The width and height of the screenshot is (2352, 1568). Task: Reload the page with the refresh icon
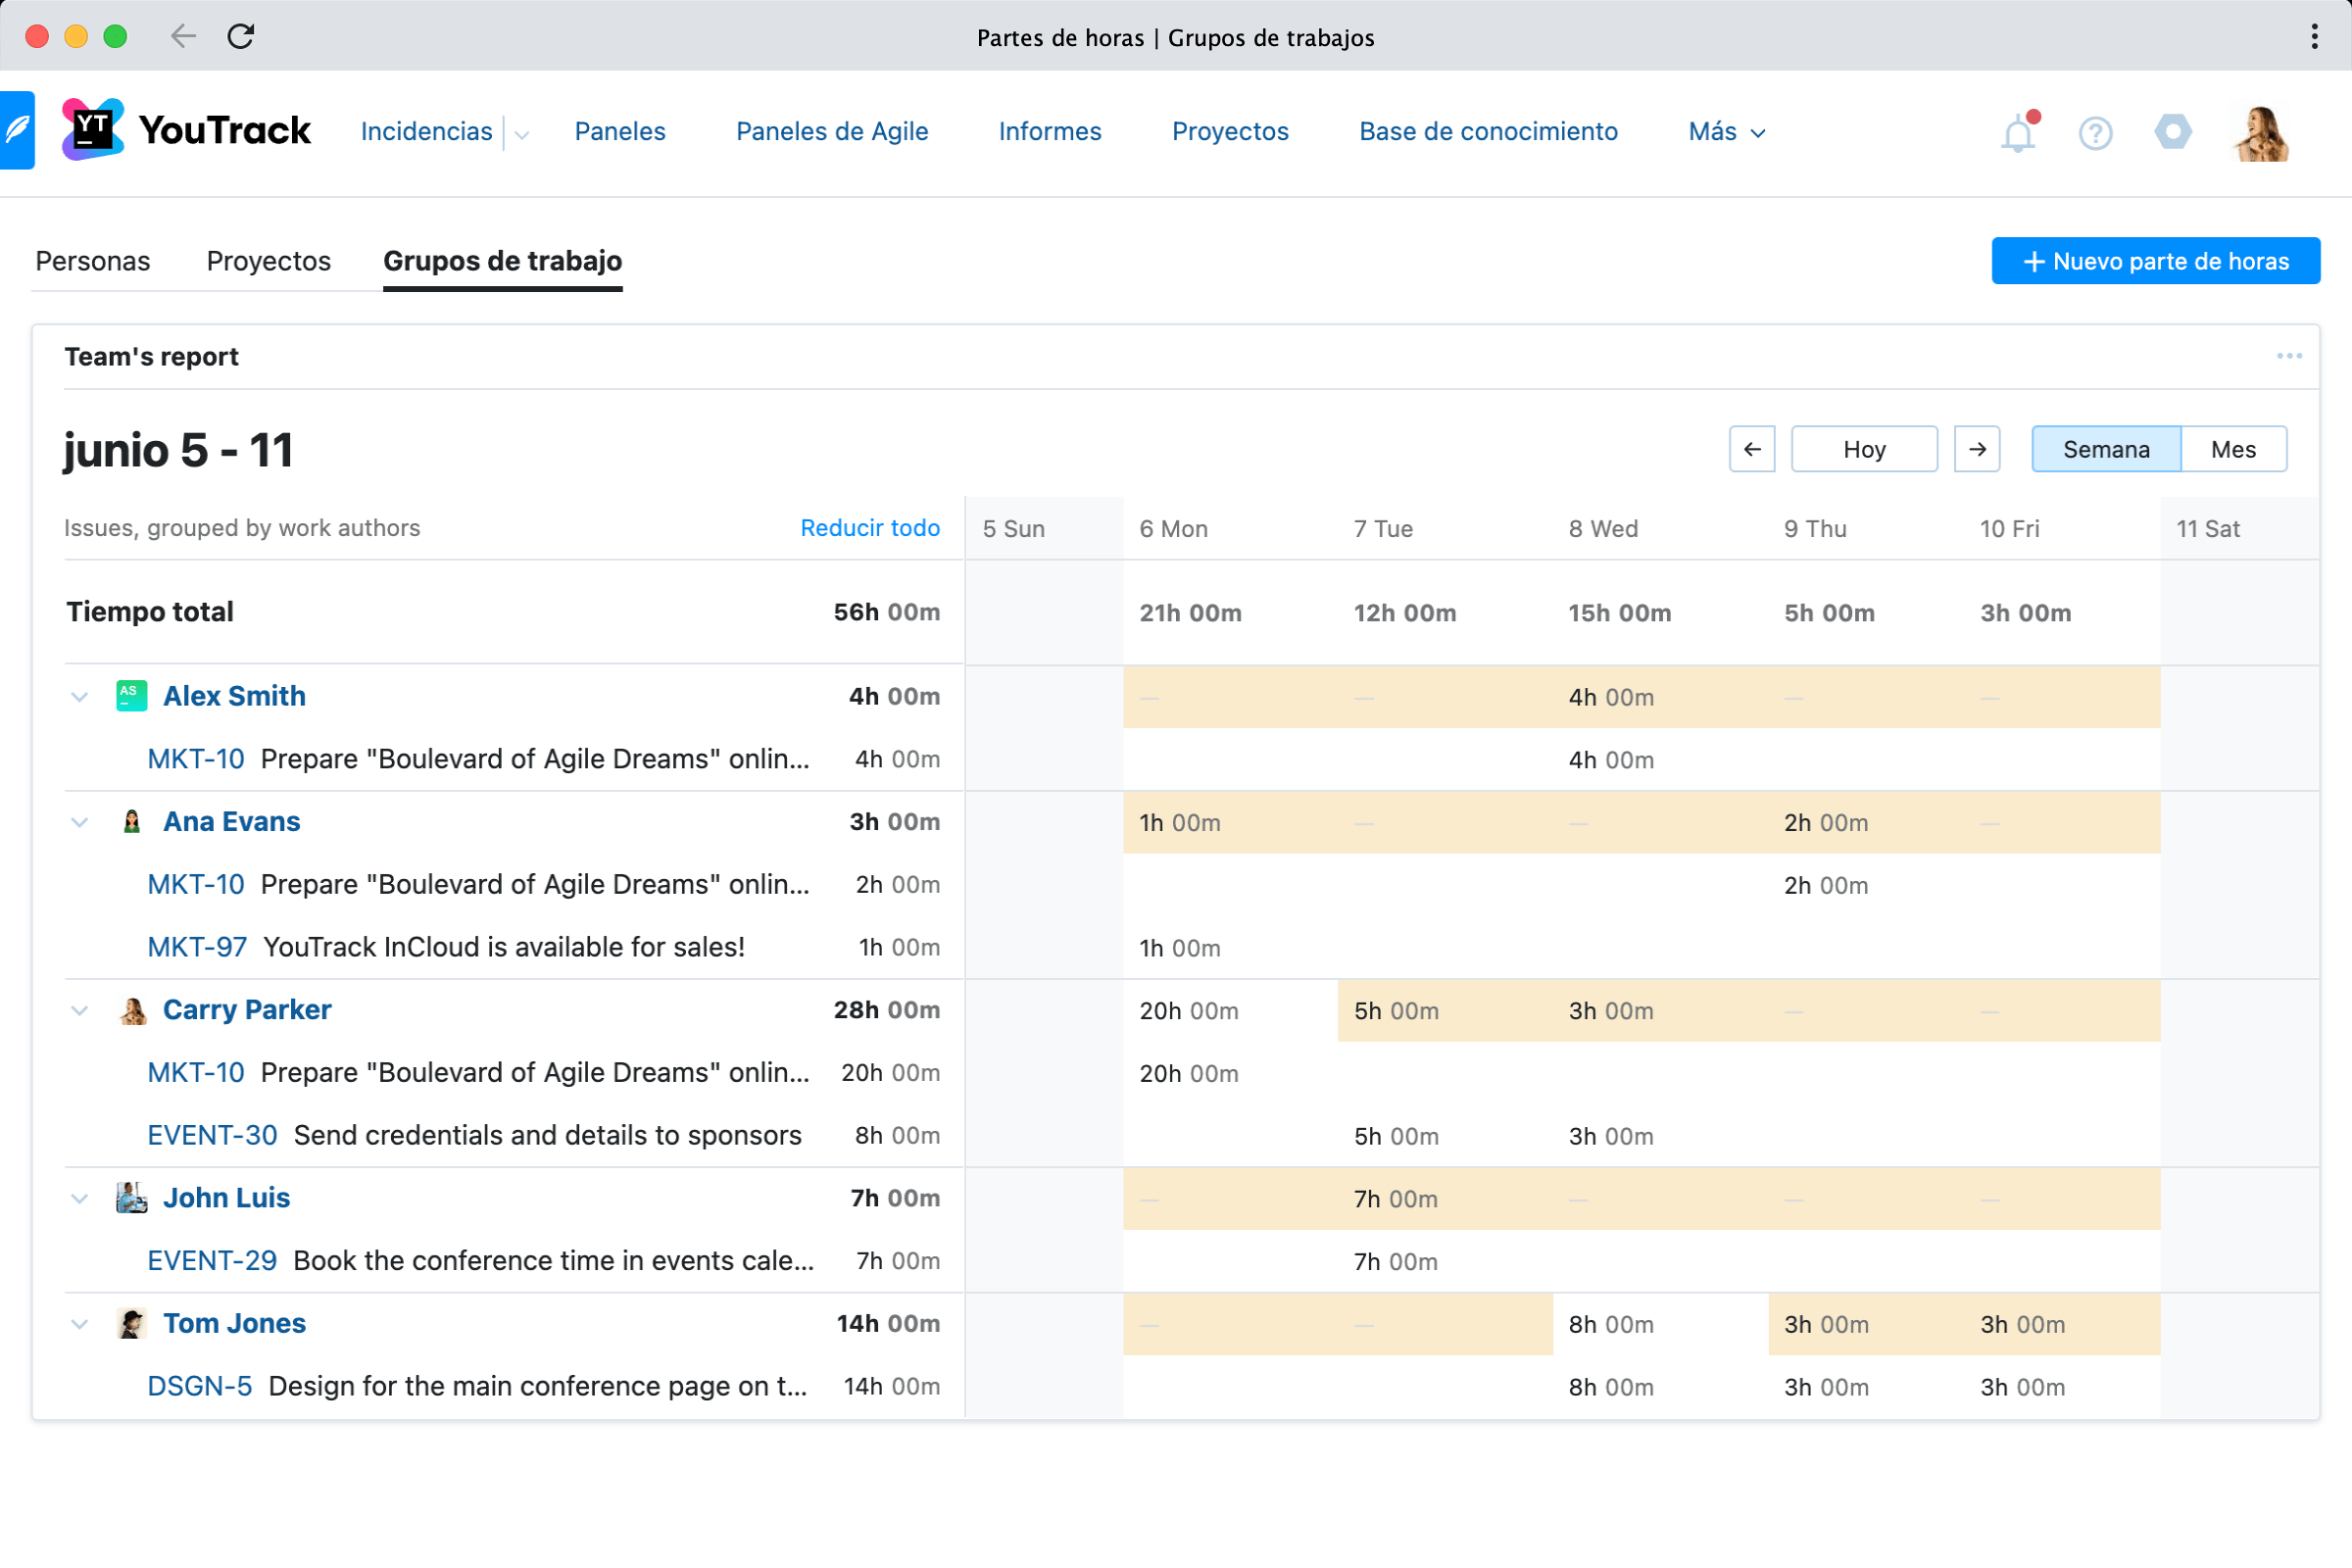(241, 37)
